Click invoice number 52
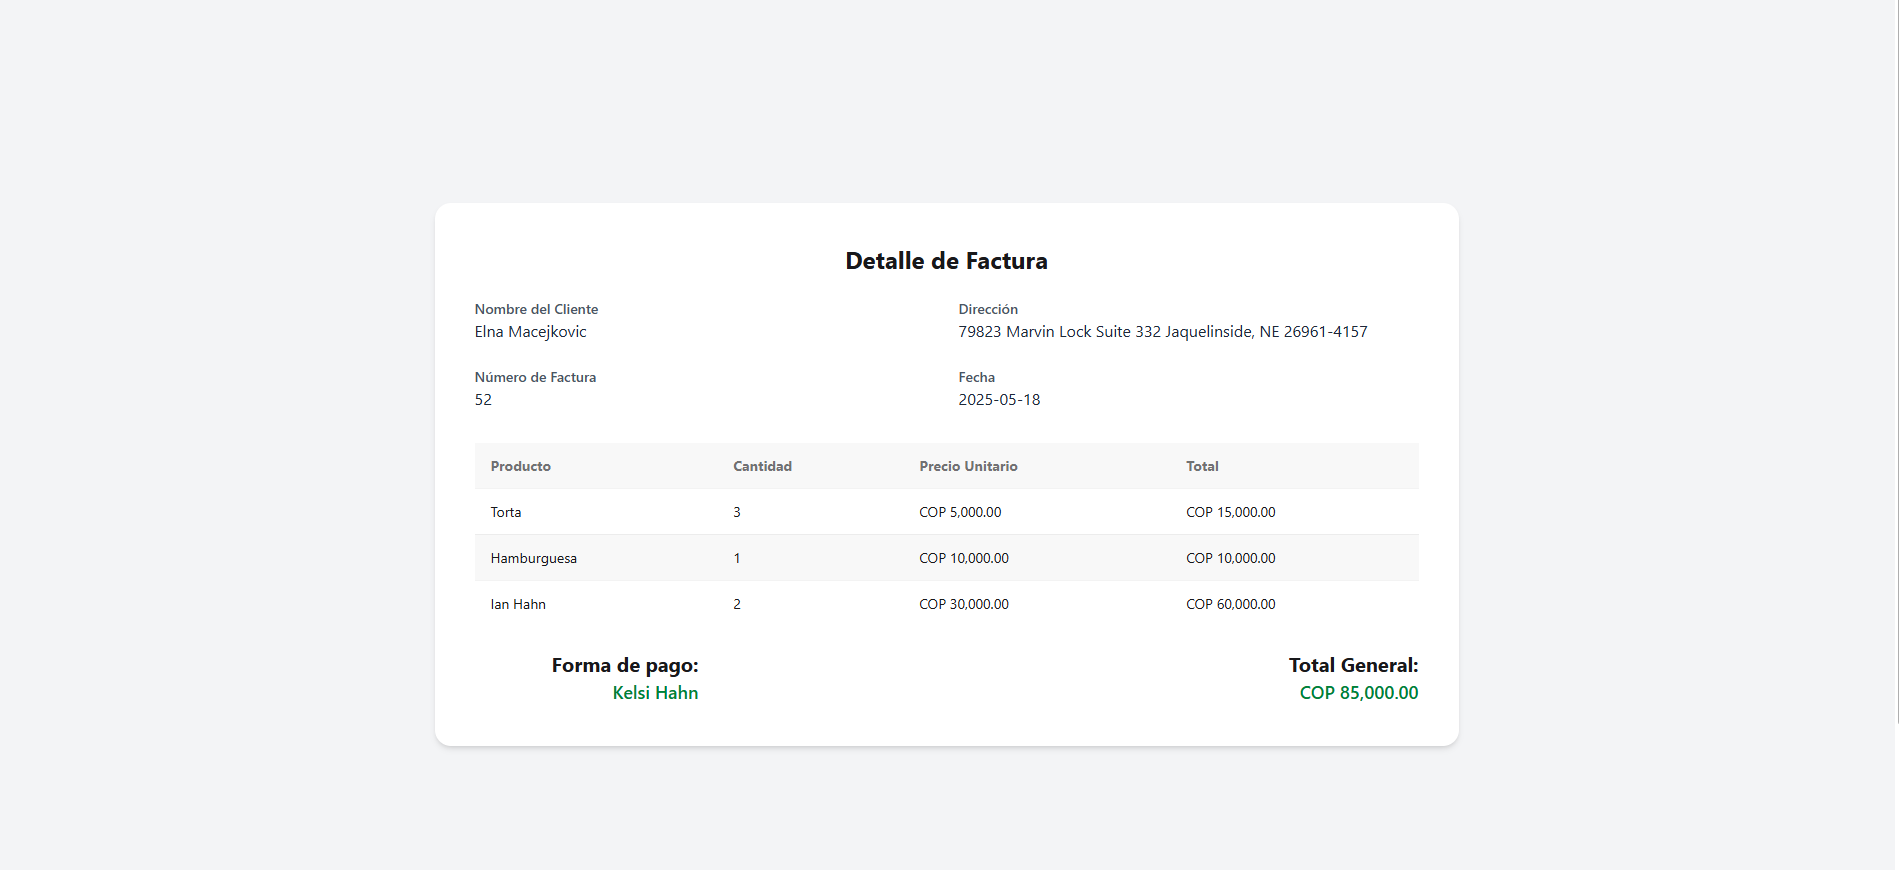Screen dimensions: 1899x870 coord(483,400)
